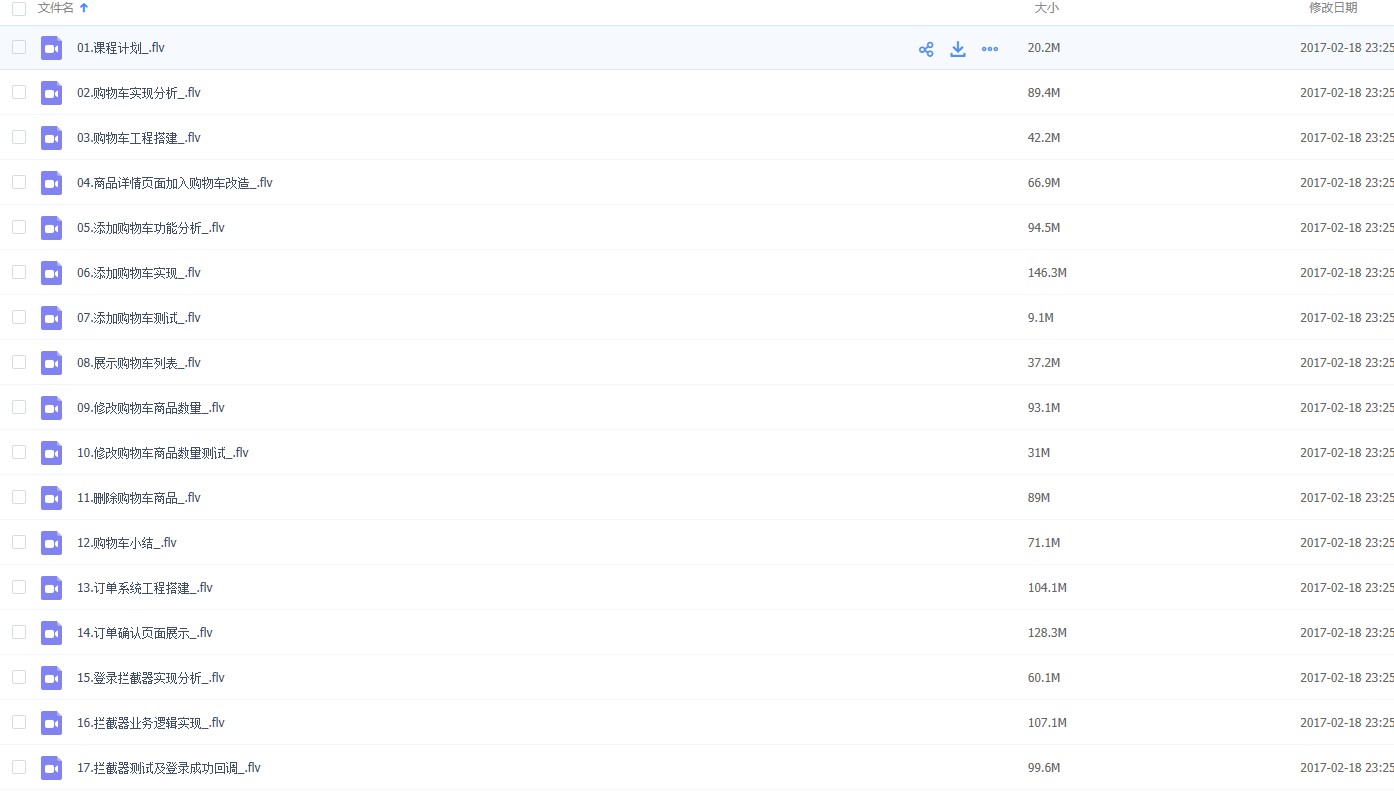Click date of 12.购物车小结_.flv row
The width and height of the screenshot is (1394, 795).
pos(1347,543)
